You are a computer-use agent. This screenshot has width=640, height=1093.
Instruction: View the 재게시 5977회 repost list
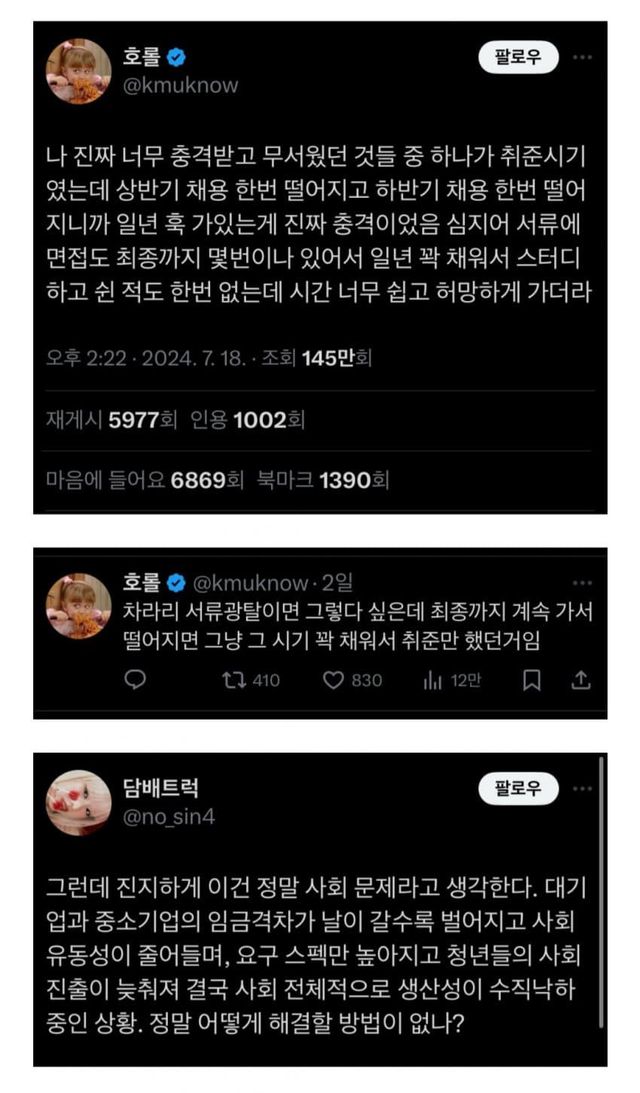[x=112, y=420]
